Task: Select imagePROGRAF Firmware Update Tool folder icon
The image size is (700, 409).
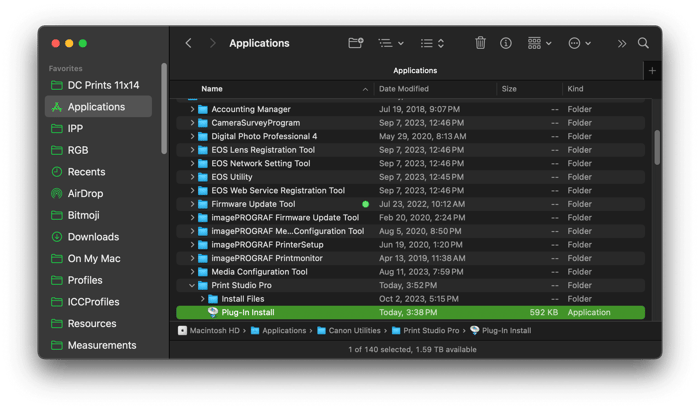Action: [203, 217]
